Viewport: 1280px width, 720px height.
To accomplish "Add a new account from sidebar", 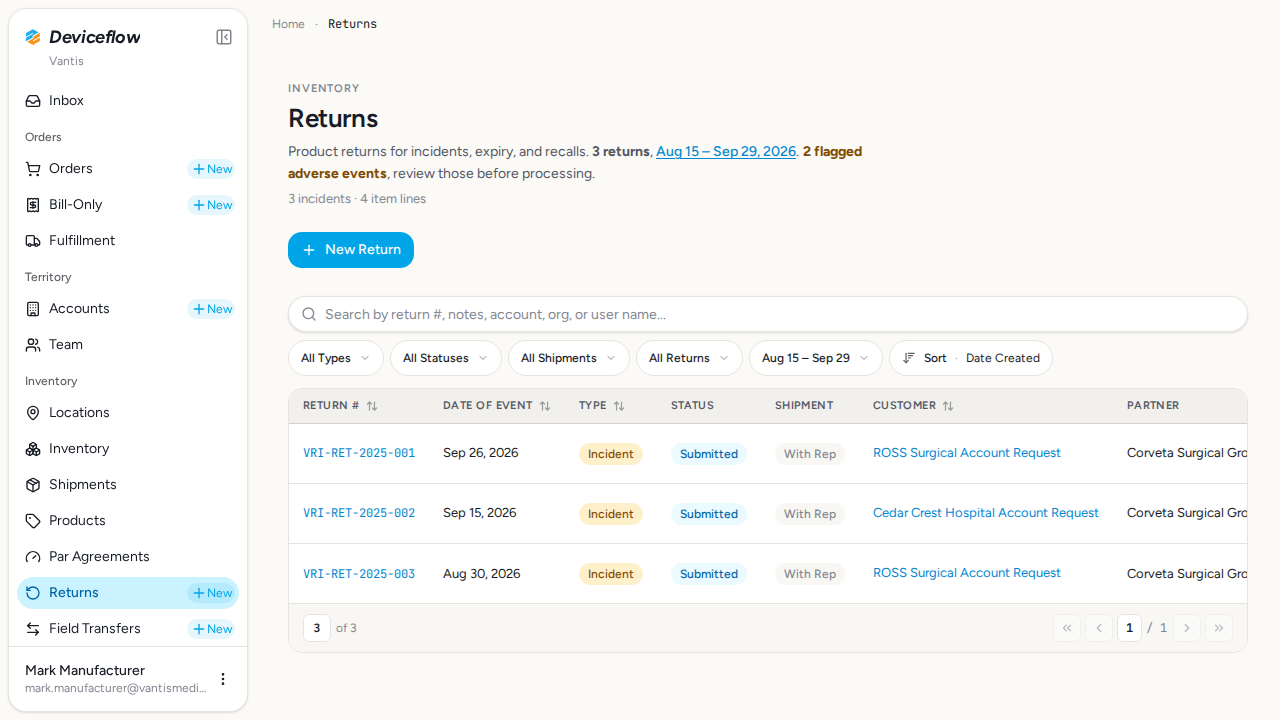I will [212, 309].
